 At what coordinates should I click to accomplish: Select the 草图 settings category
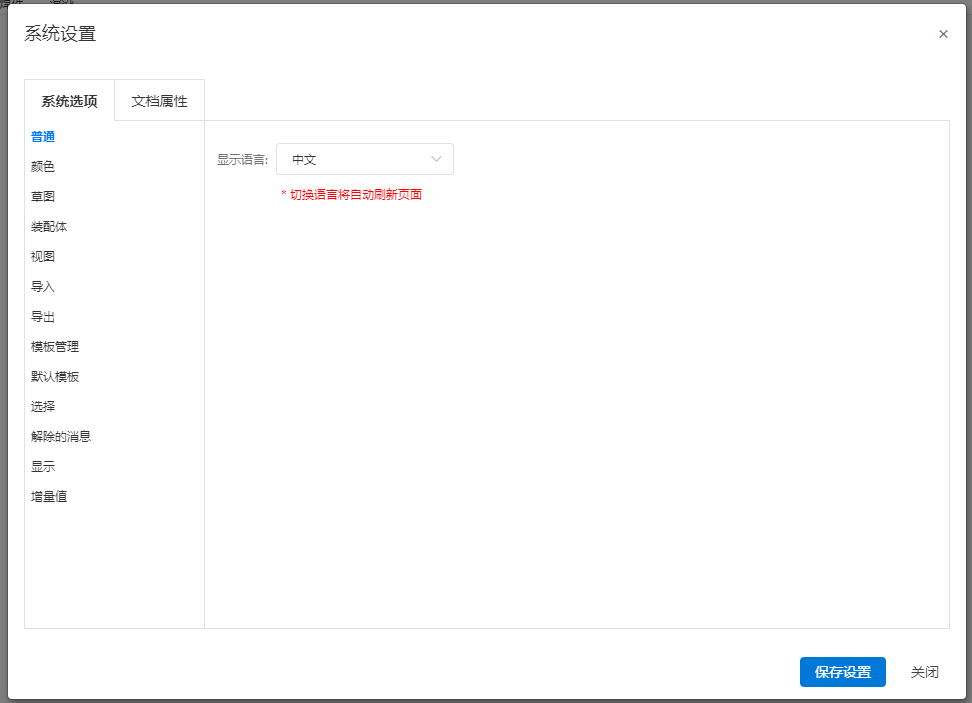[43, 197]
